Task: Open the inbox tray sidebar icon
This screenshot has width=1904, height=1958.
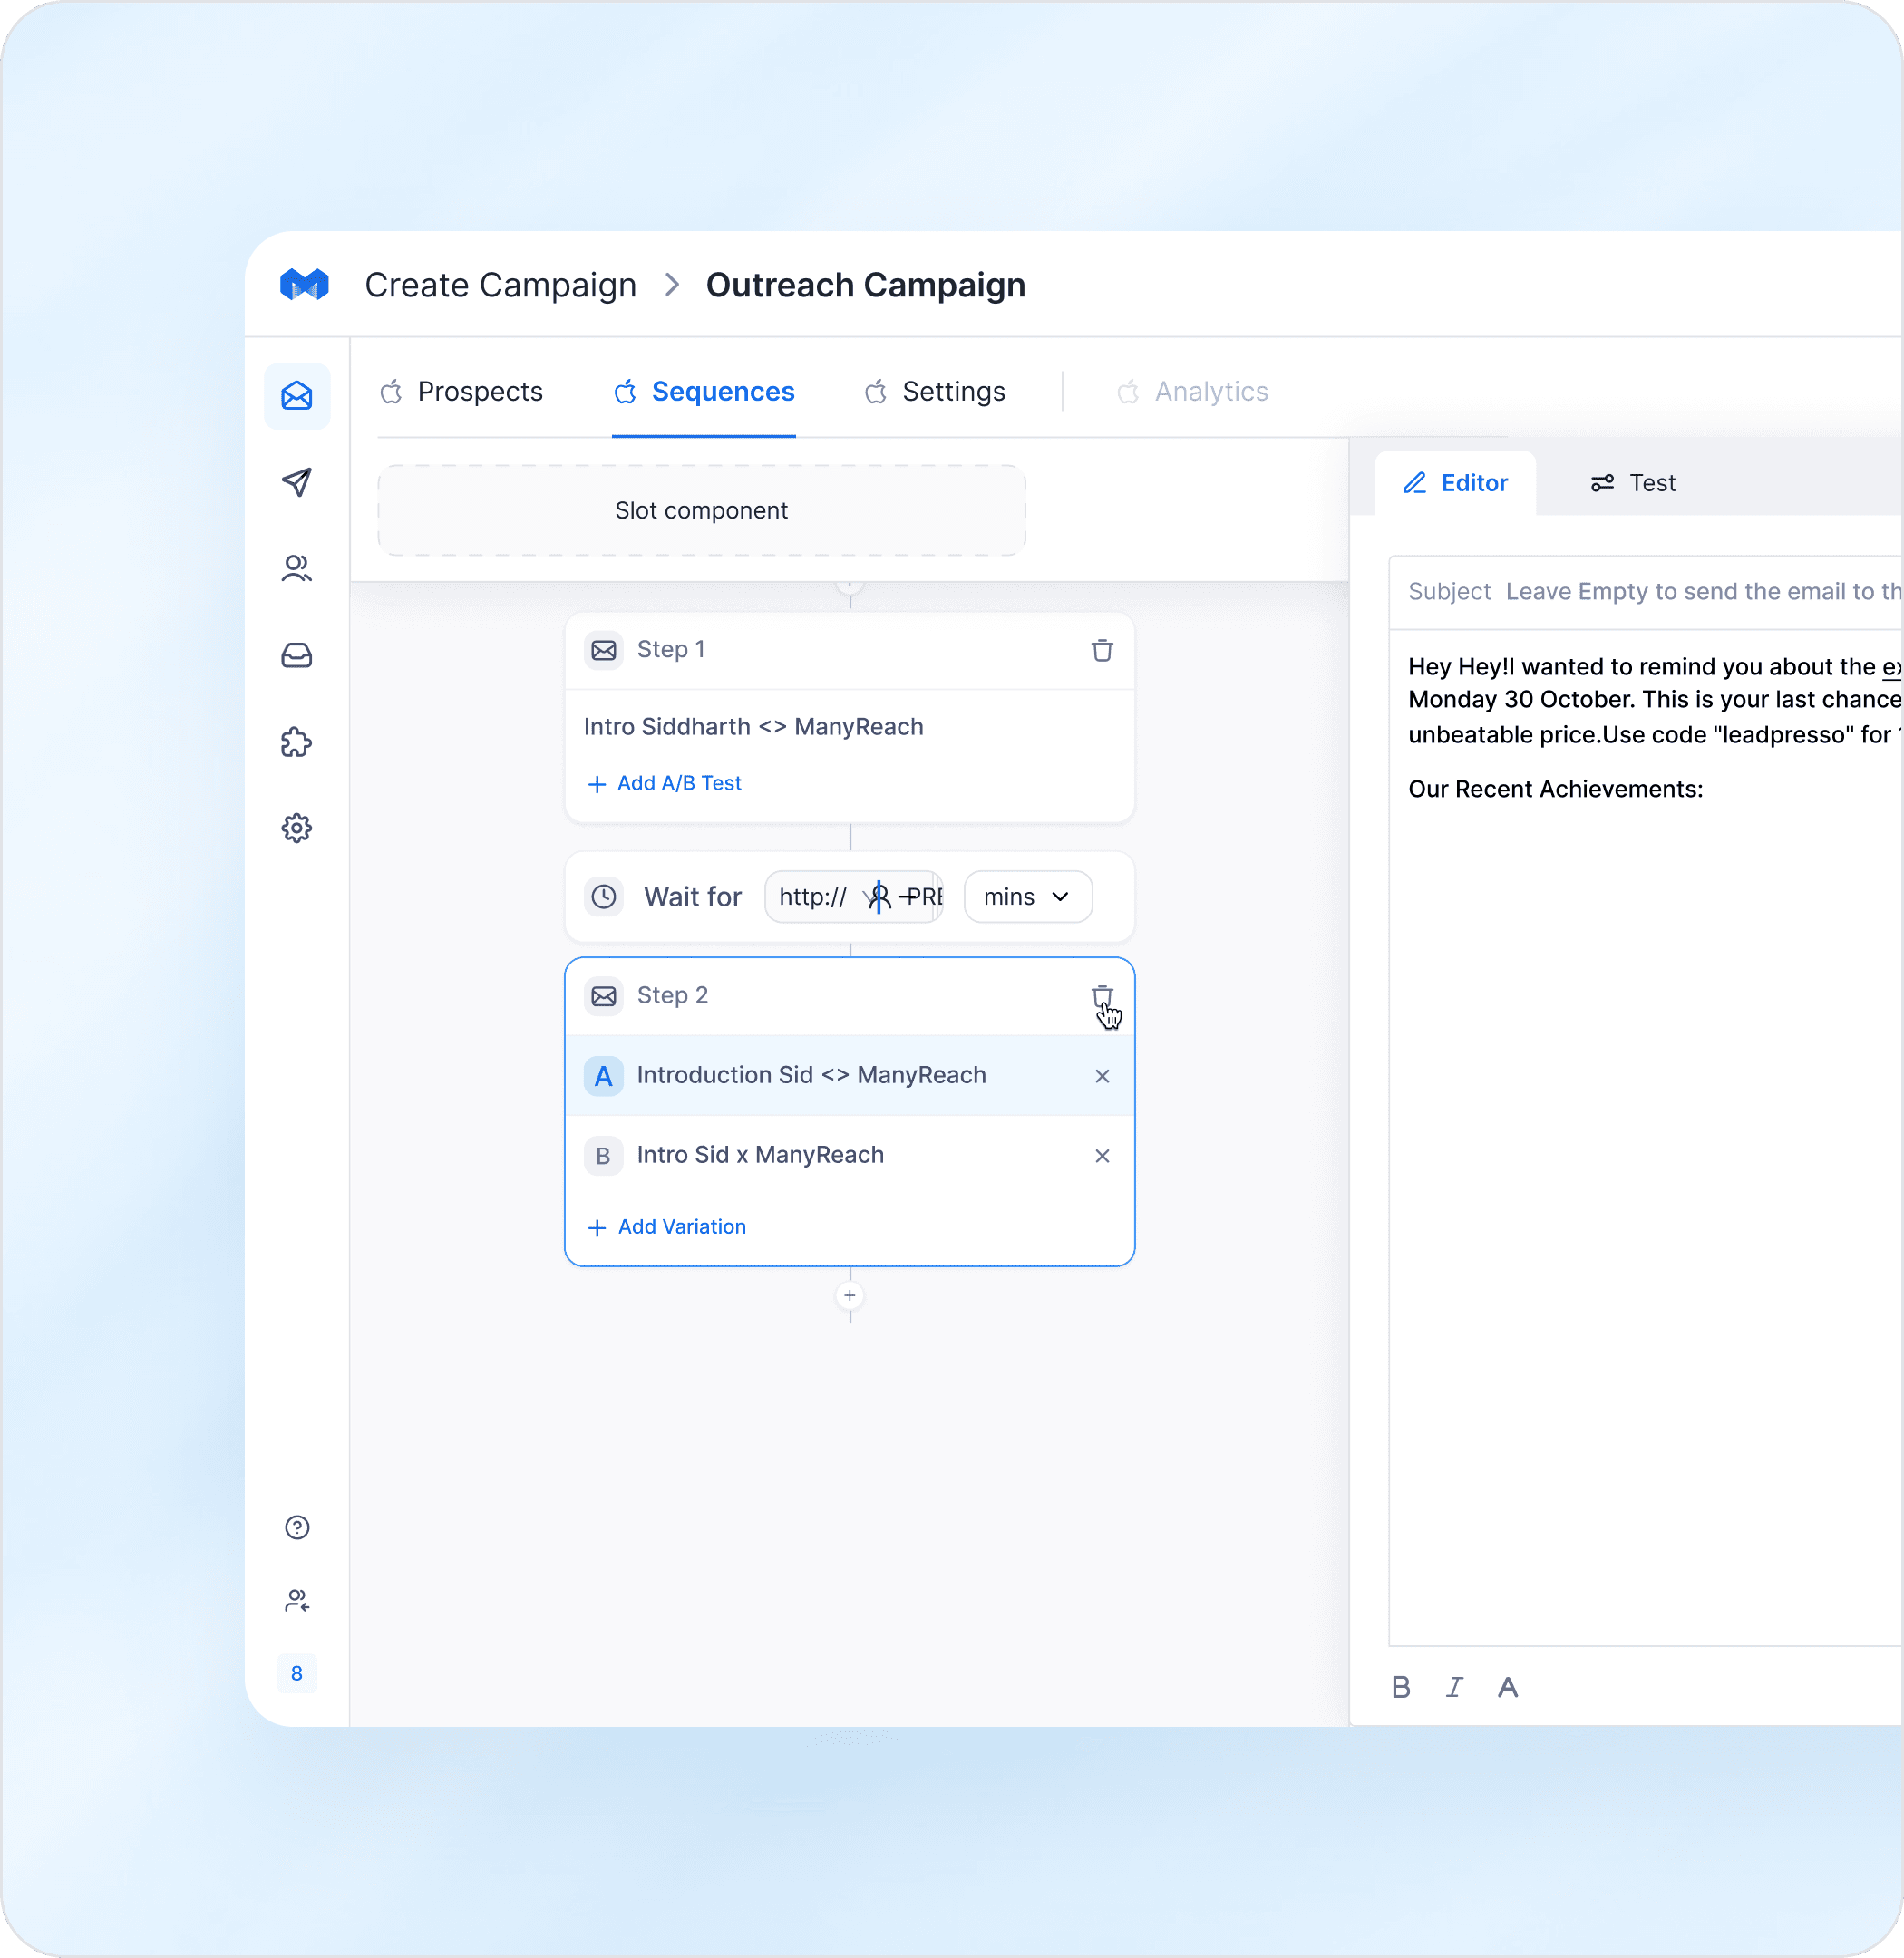Action: (297, 655)
